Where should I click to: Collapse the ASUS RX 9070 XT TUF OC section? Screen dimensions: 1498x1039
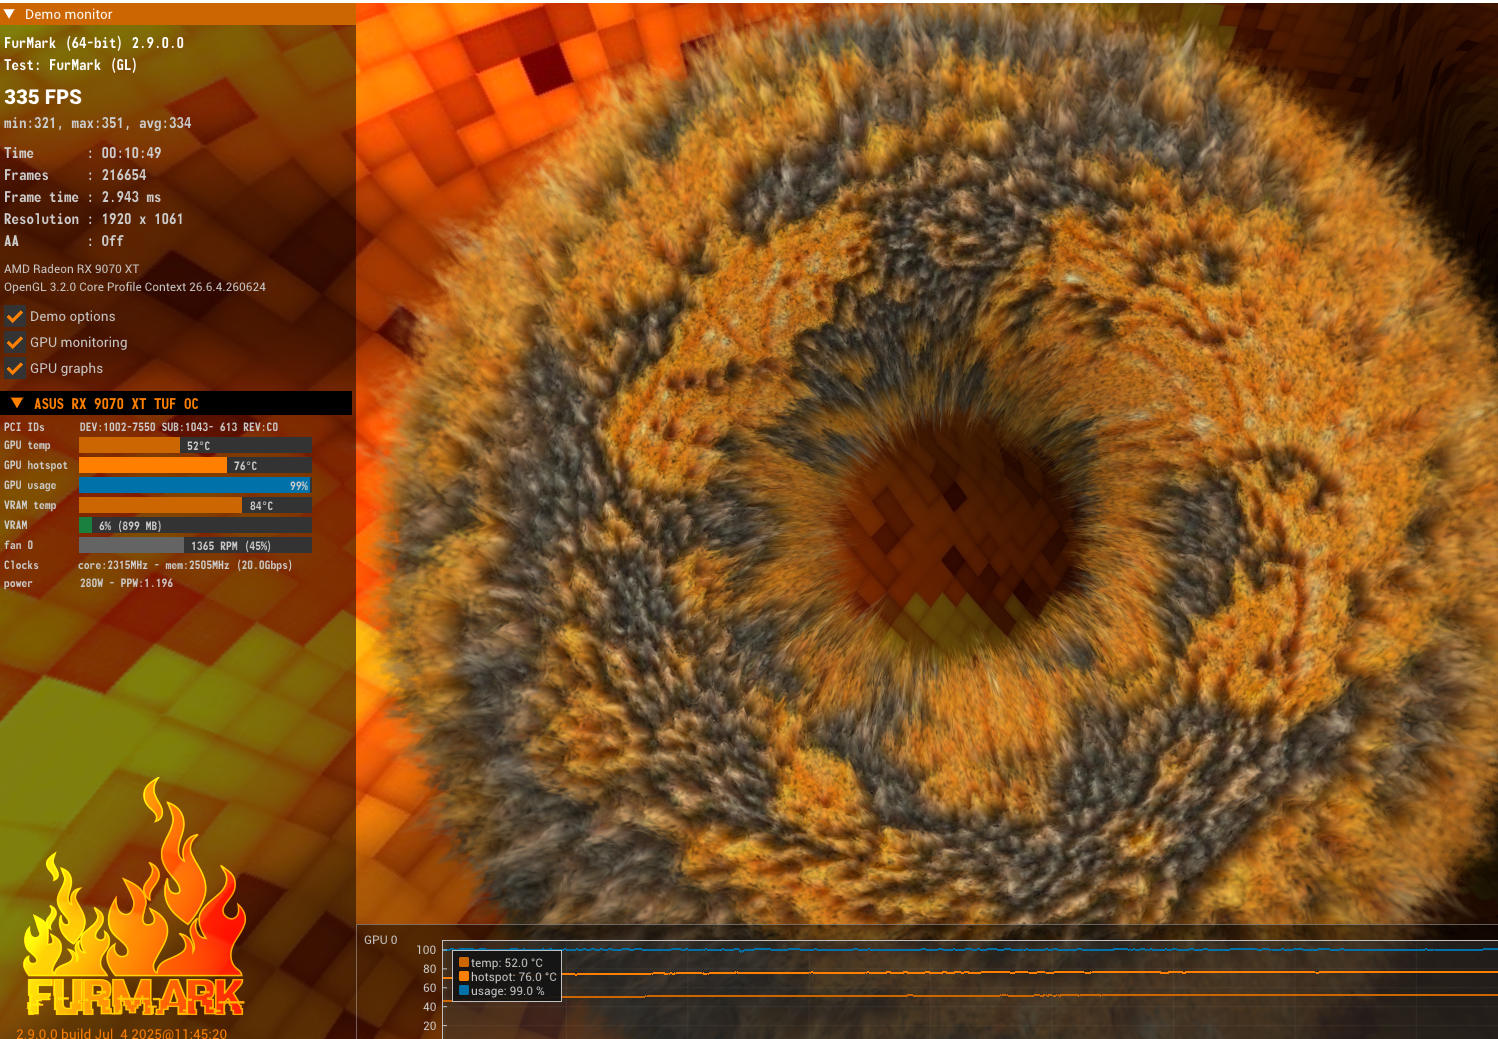[17, 403]
